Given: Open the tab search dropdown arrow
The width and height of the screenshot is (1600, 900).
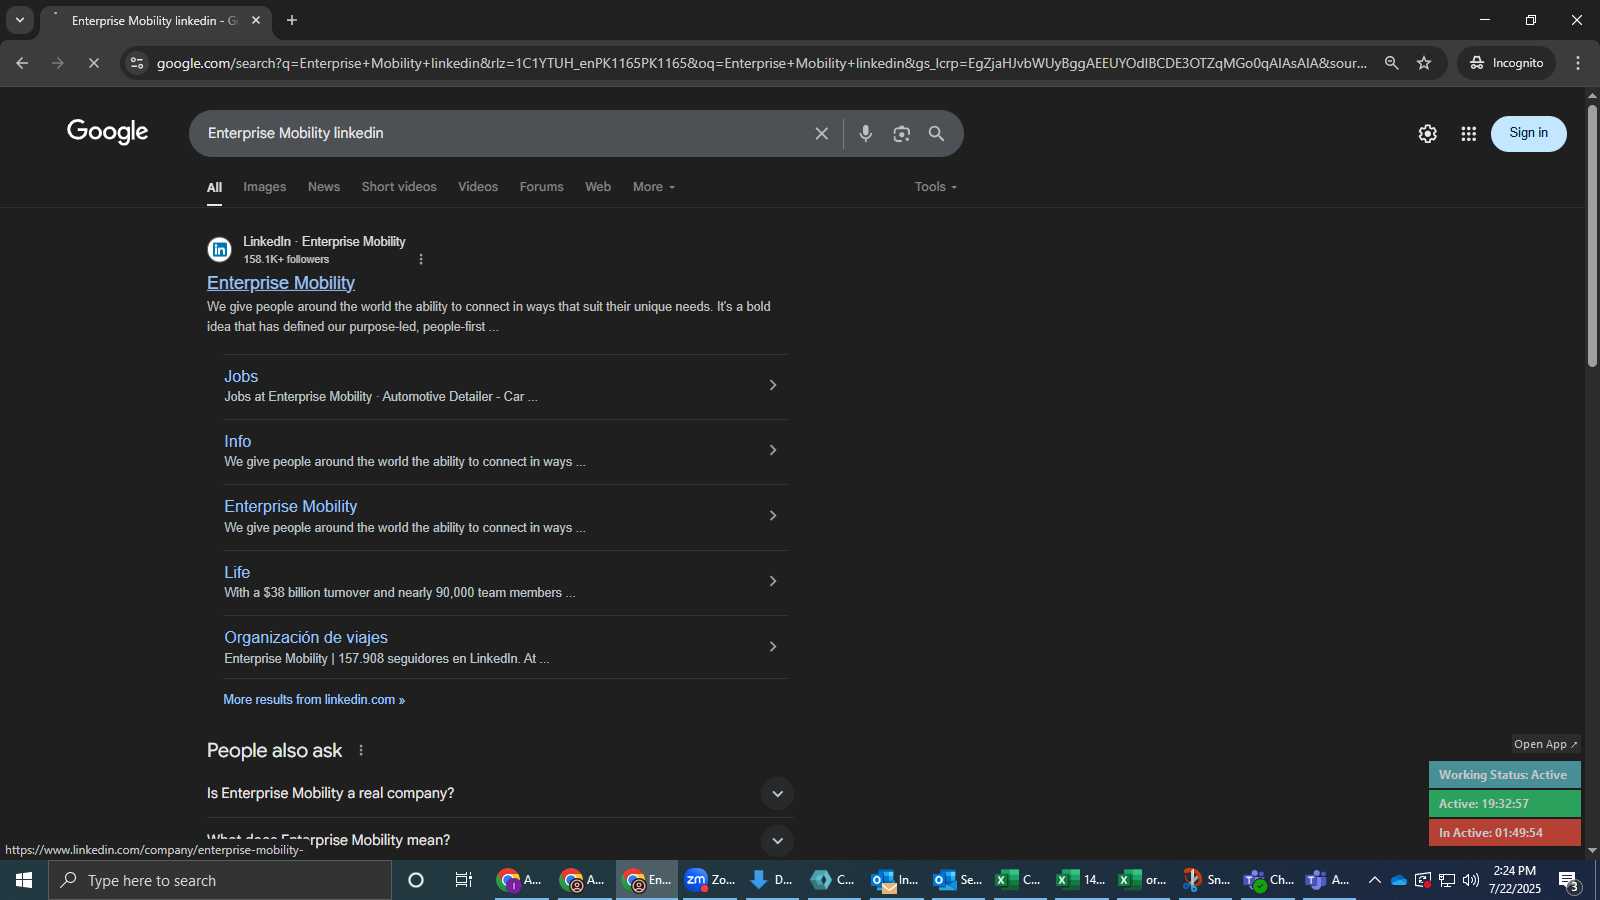Looking at the screenshot, I should click(x=19, y=20).
